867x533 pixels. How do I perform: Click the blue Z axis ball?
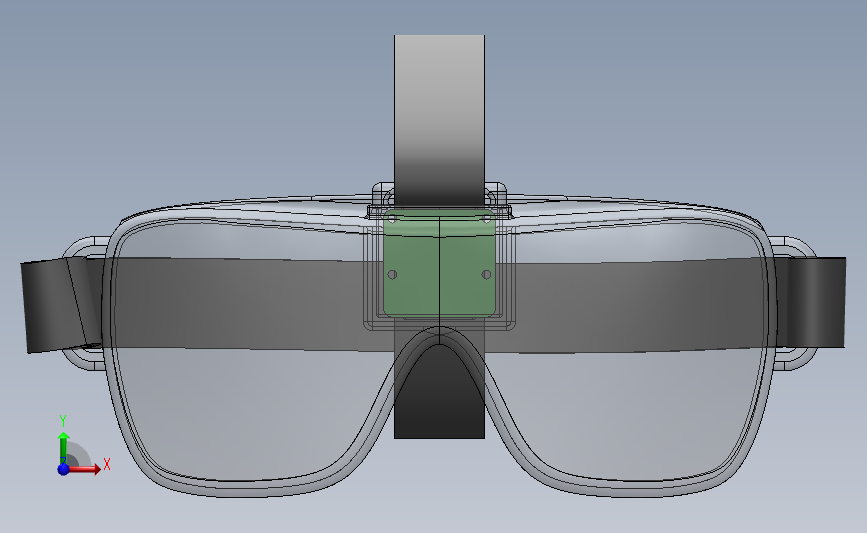point(64,469)
